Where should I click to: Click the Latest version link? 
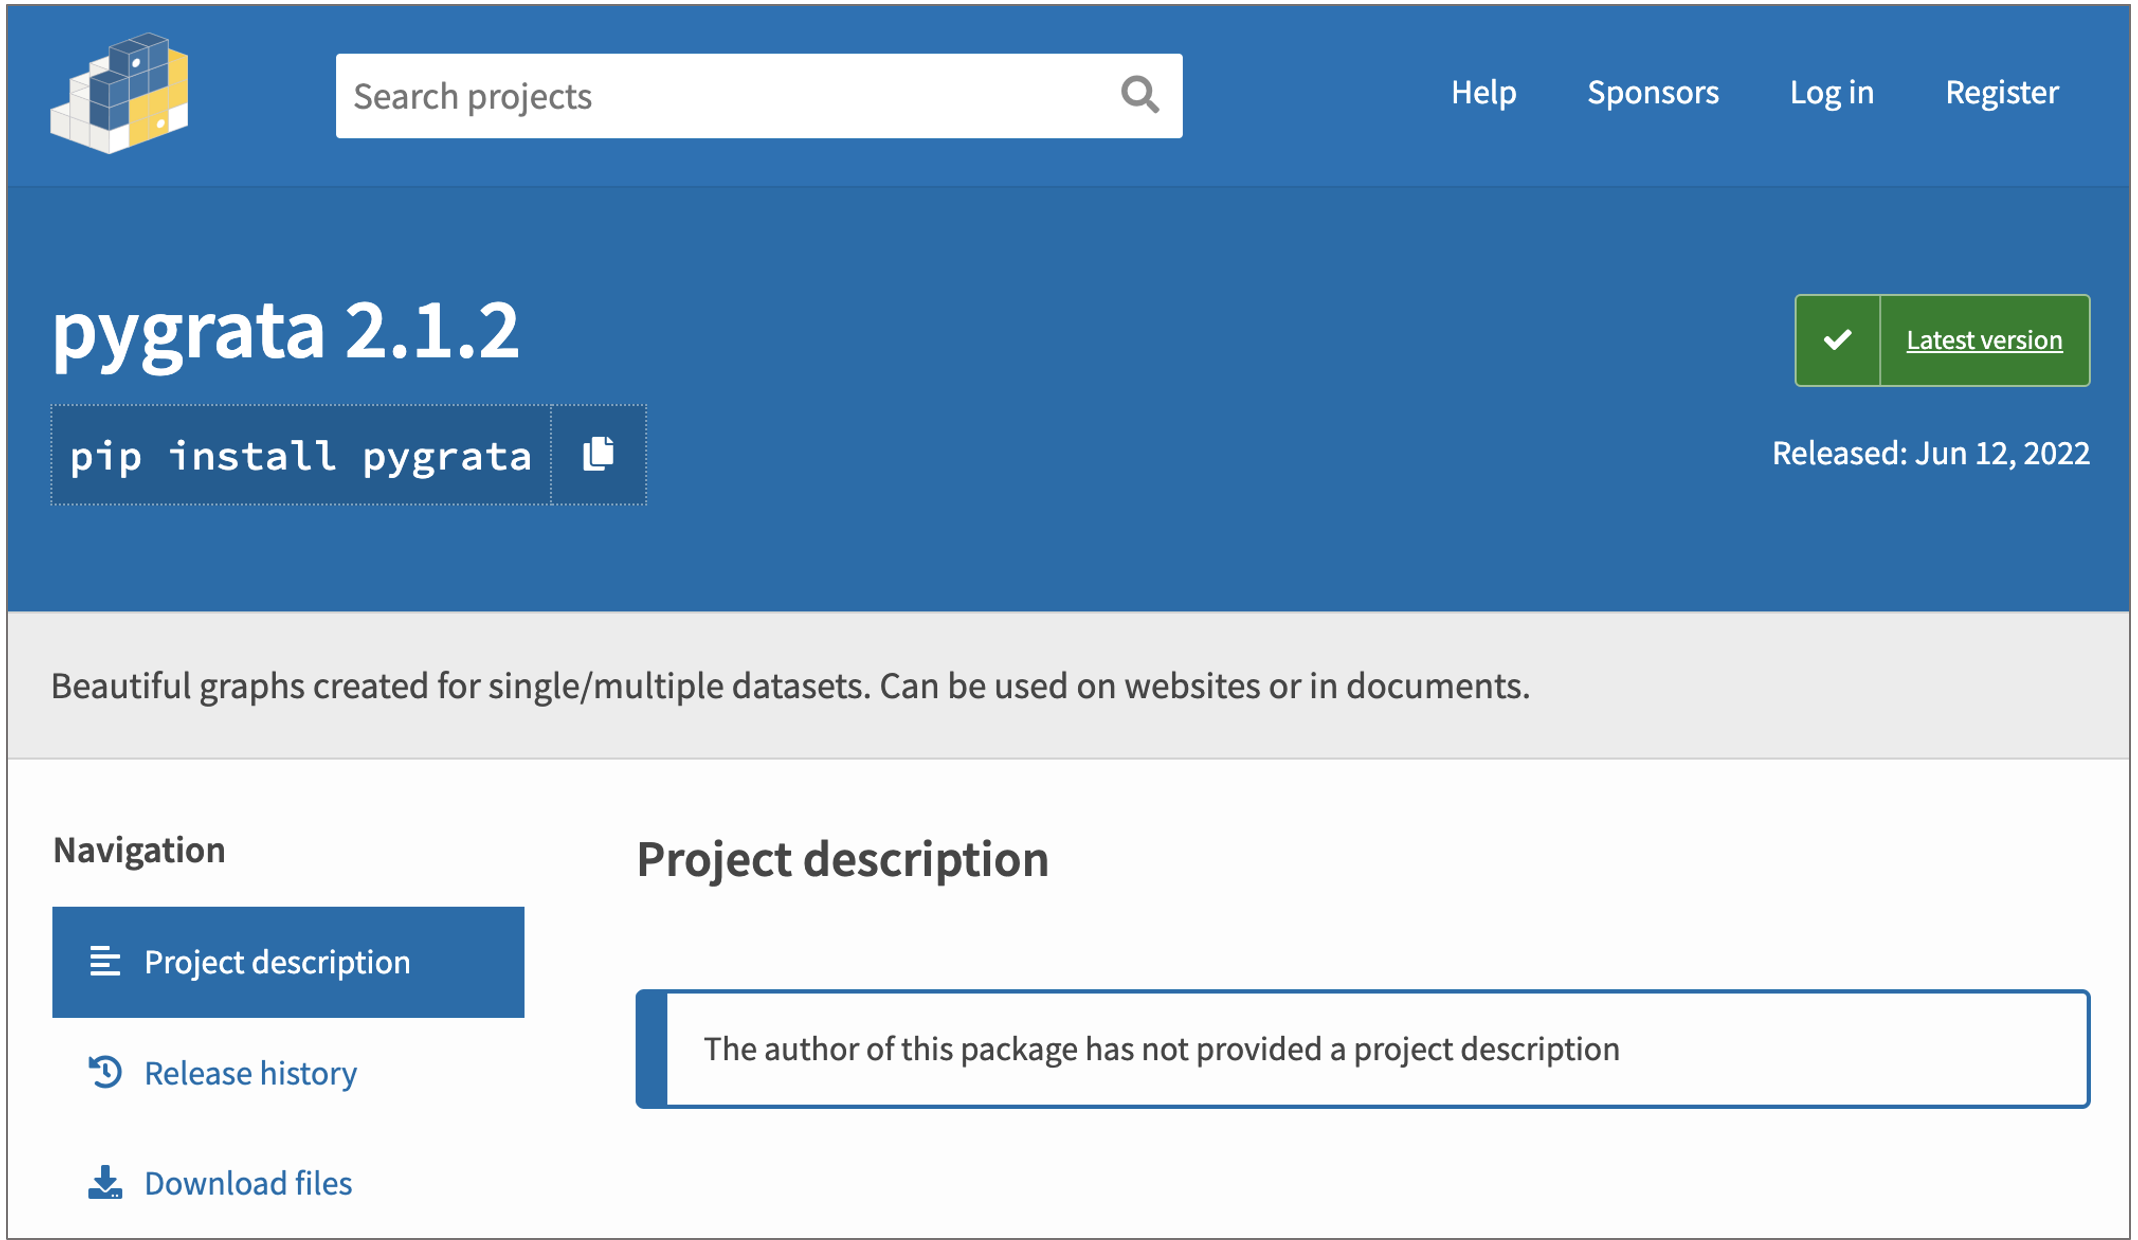1983,340
